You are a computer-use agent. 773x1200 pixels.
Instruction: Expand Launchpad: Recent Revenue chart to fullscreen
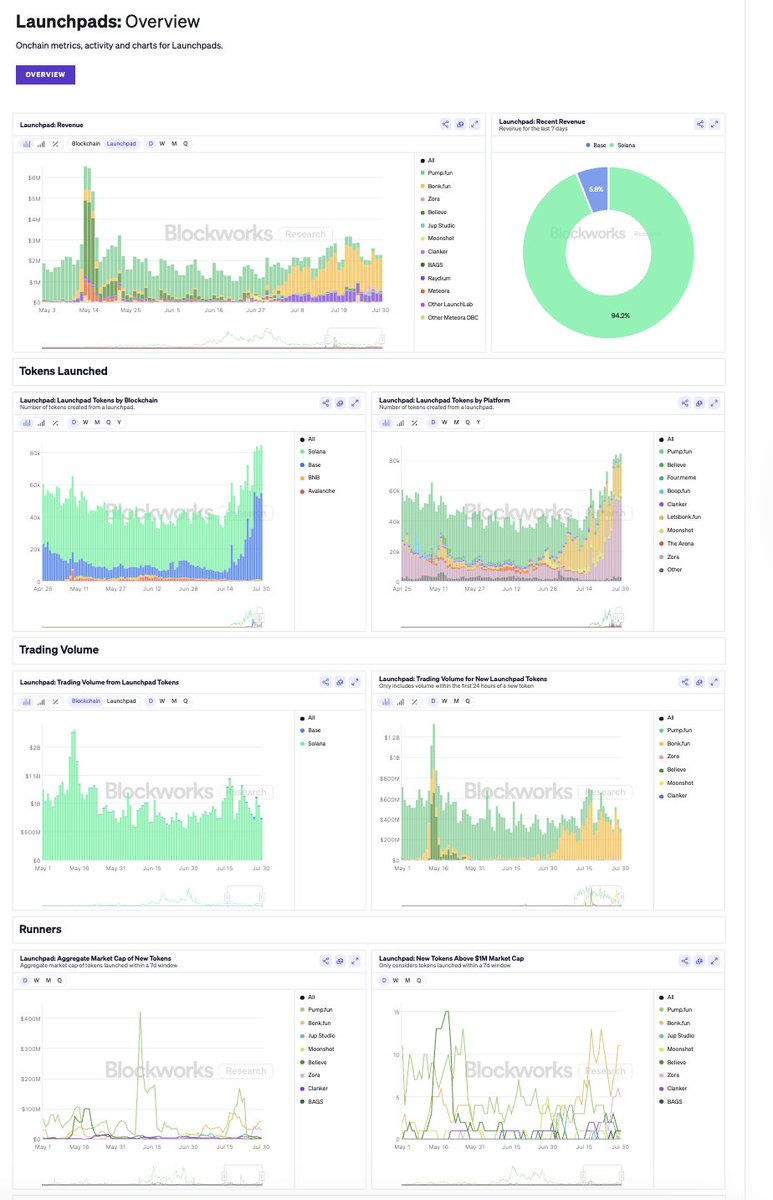point(715,124)
